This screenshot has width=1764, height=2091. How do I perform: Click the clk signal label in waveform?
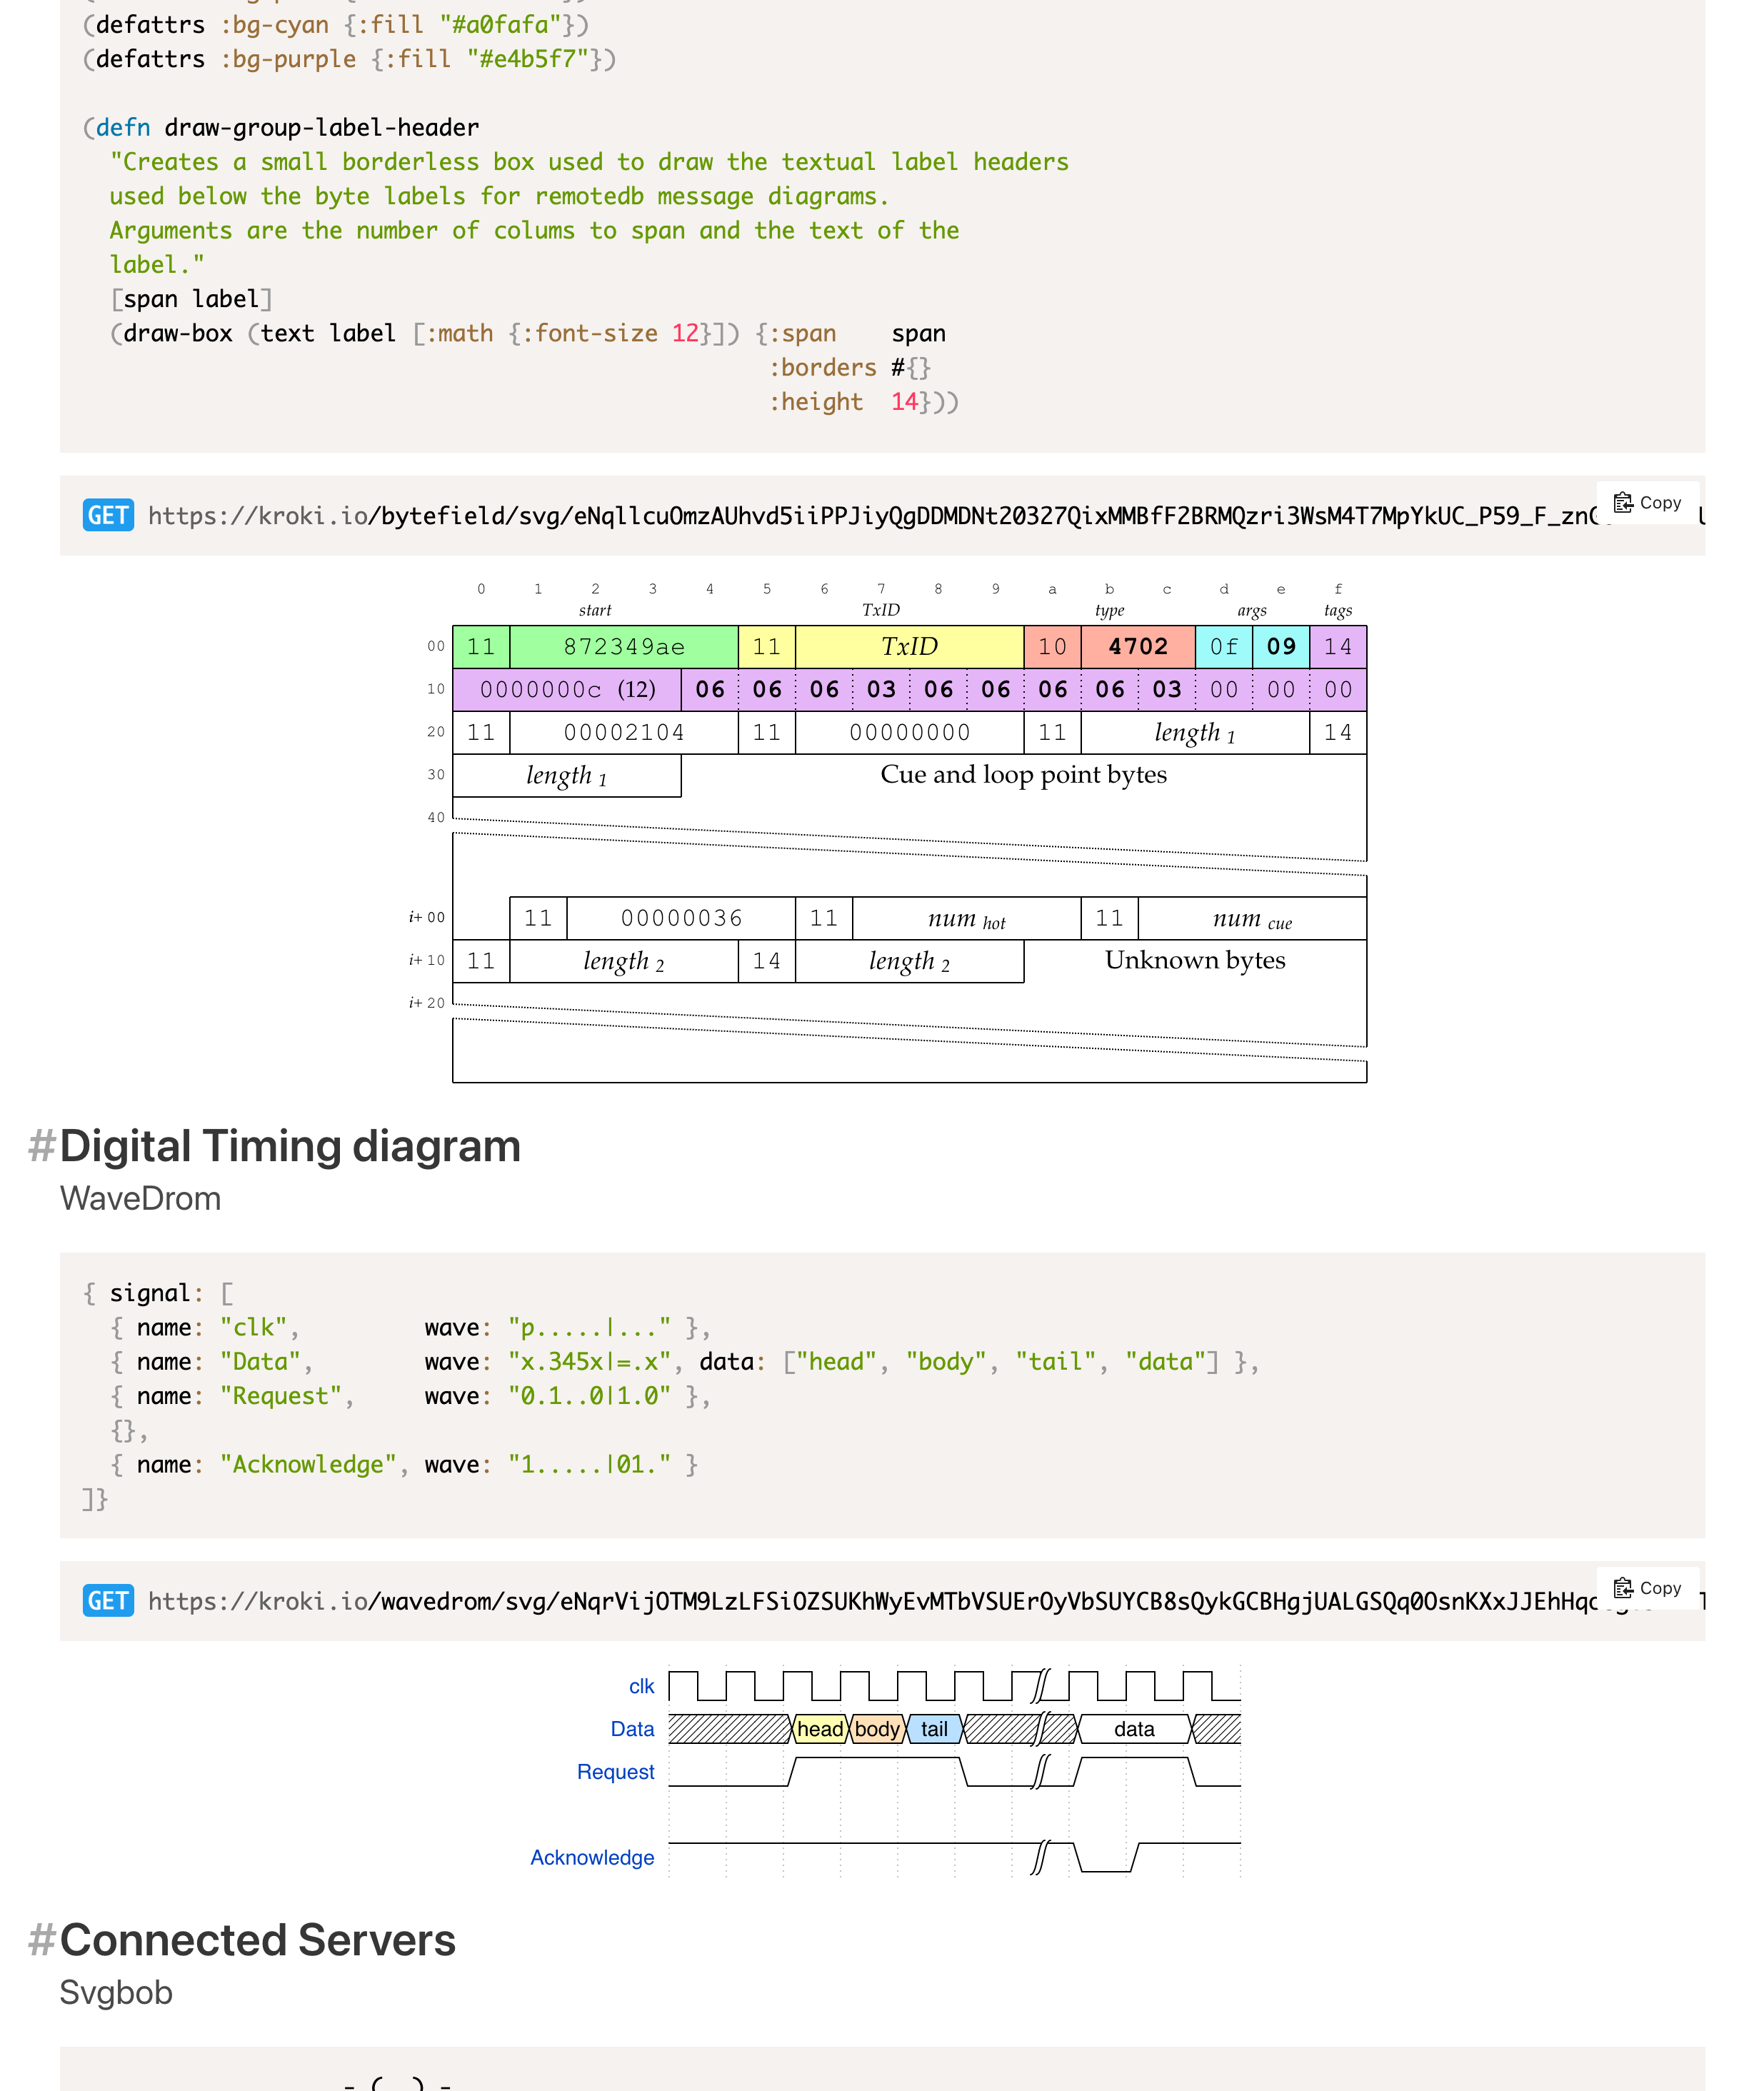(641, 1687)
